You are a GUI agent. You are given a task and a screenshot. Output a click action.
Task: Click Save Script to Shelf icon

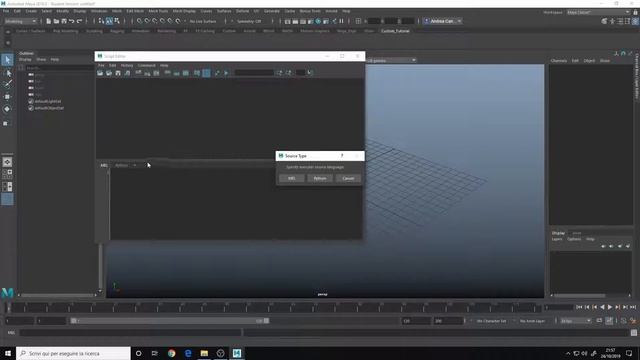pos(127,73)
